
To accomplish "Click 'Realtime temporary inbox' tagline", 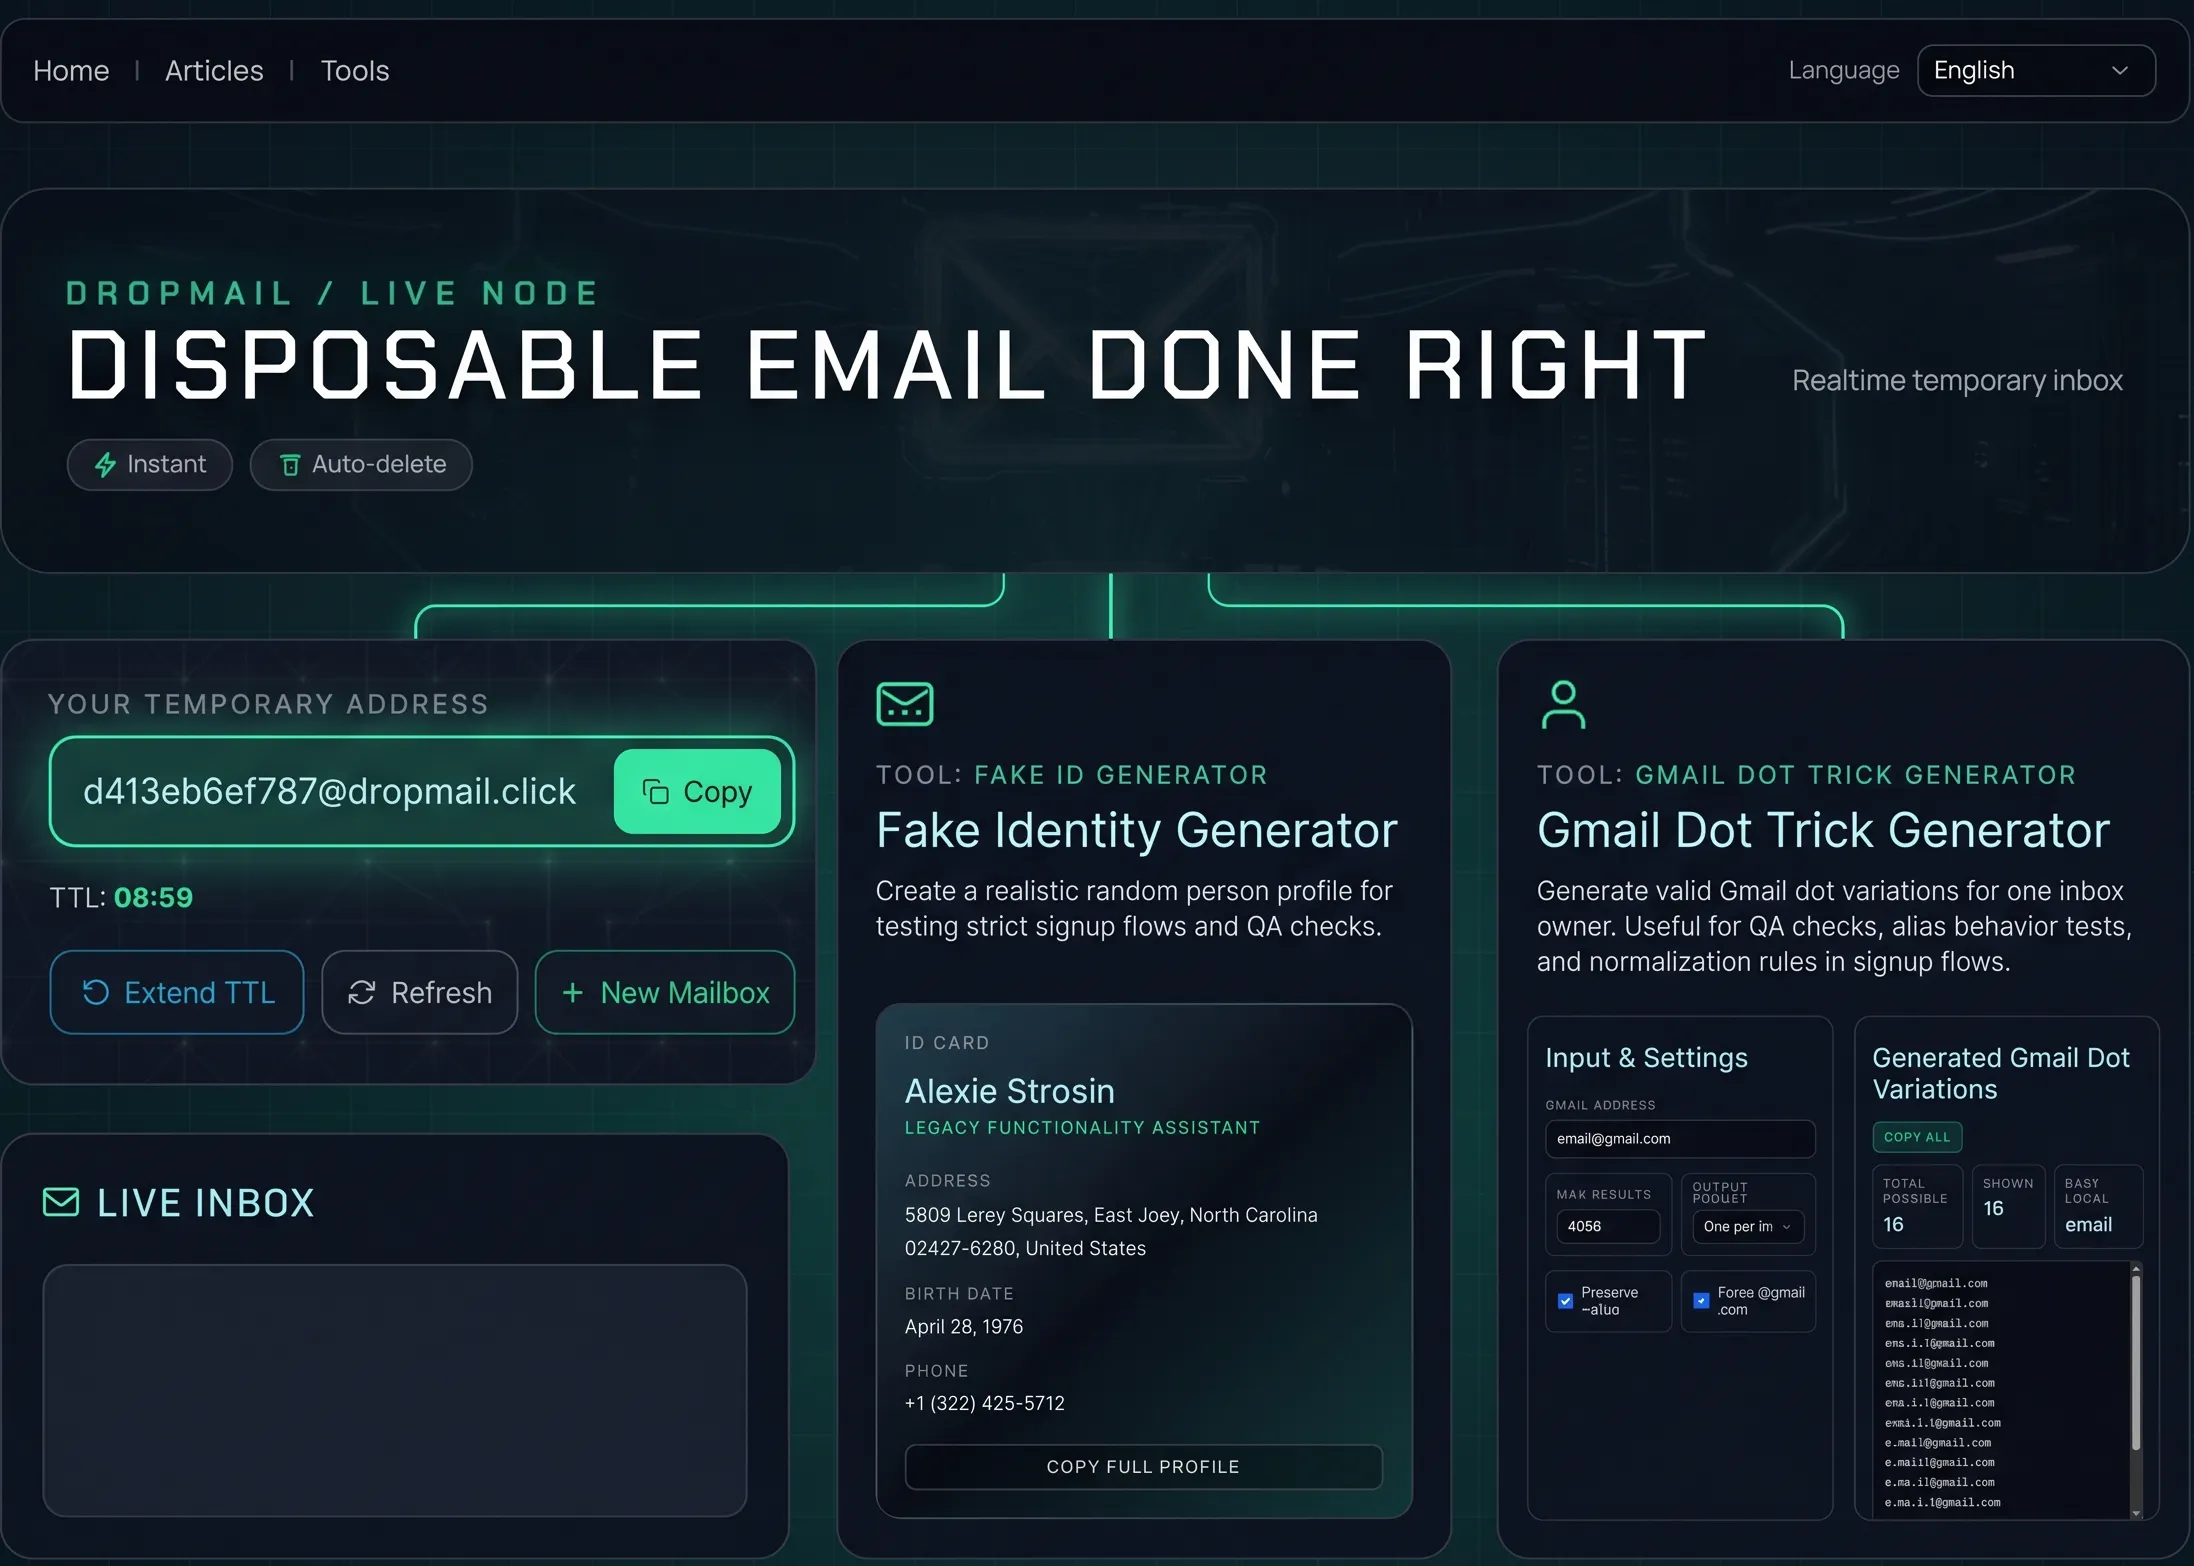I will [x=1957, y=381].
